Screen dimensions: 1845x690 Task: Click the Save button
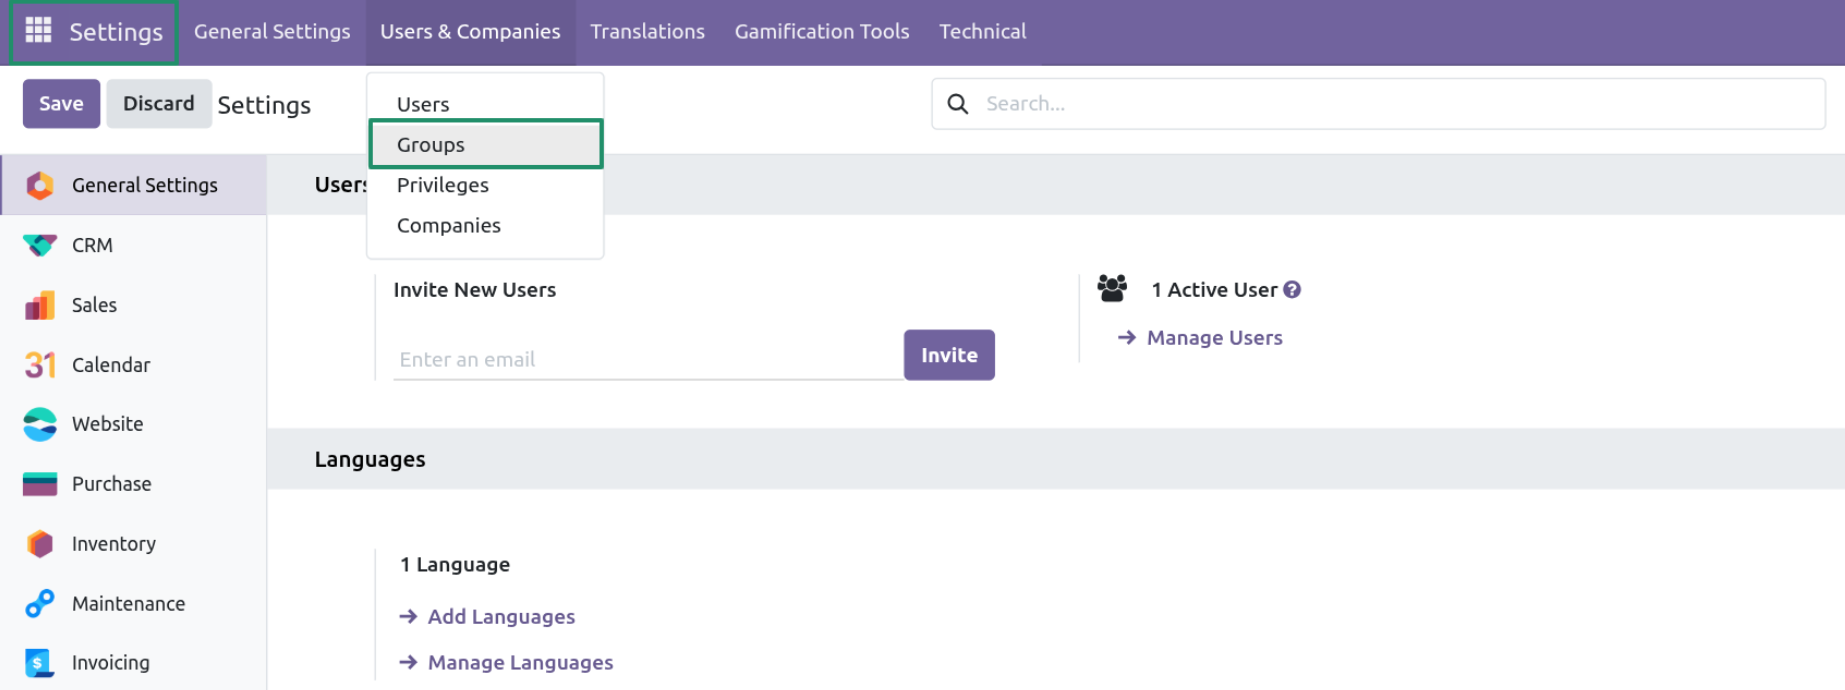click(x=61, y=104)
